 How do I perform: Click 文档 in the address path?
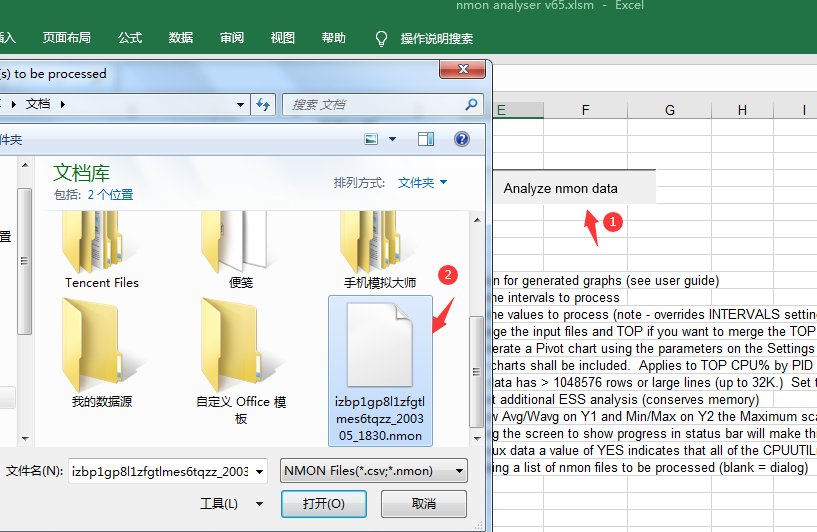(38, 104)
